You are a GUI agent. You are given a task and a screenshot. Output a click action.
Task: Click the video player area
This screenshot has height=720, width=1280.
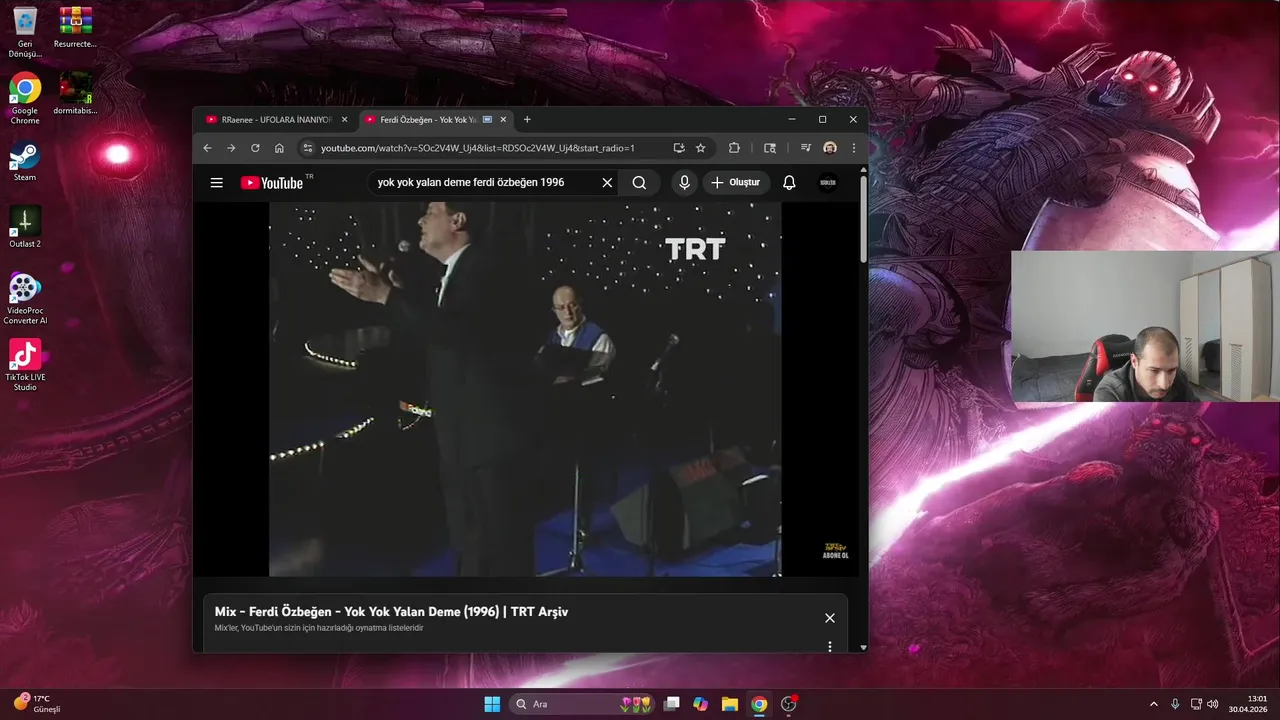(x=525, y=389)
